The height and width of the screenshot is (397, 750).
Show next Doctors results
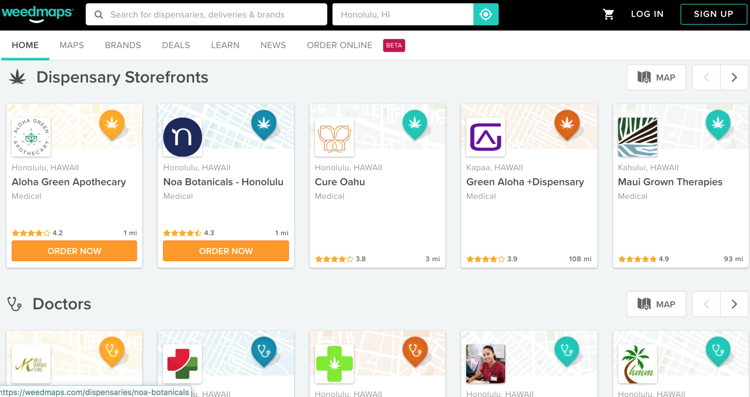(x=734, y=304)
